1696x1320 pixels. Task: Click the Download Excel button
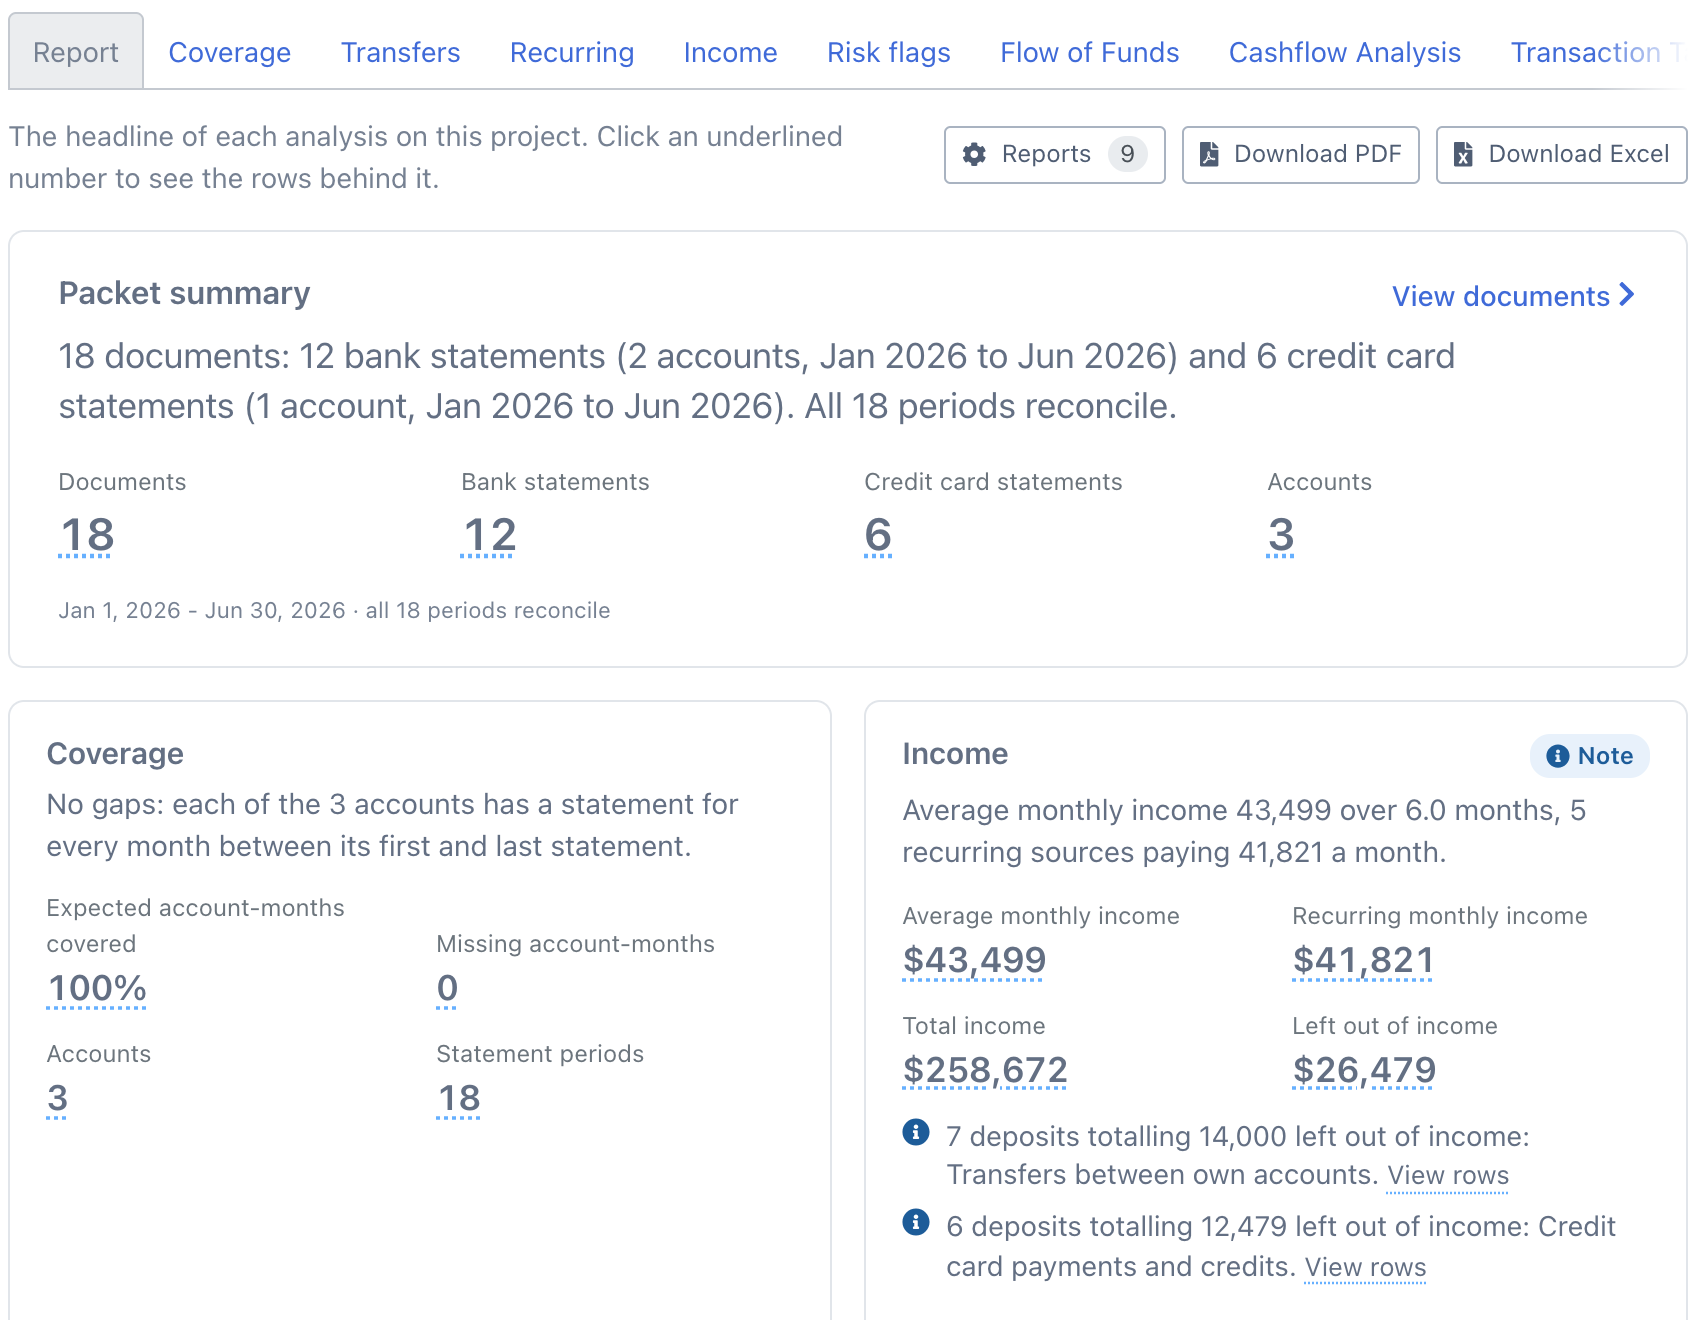pos(1561,155)
